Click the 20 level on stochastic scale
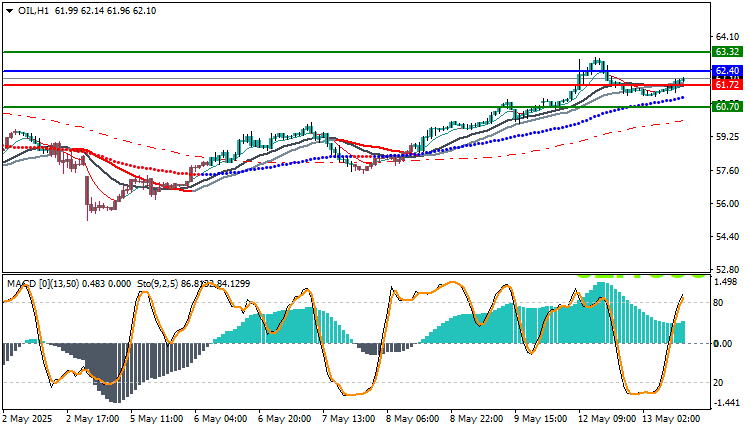750x430 pixels. pyautogui.click(x=718, y=383)
